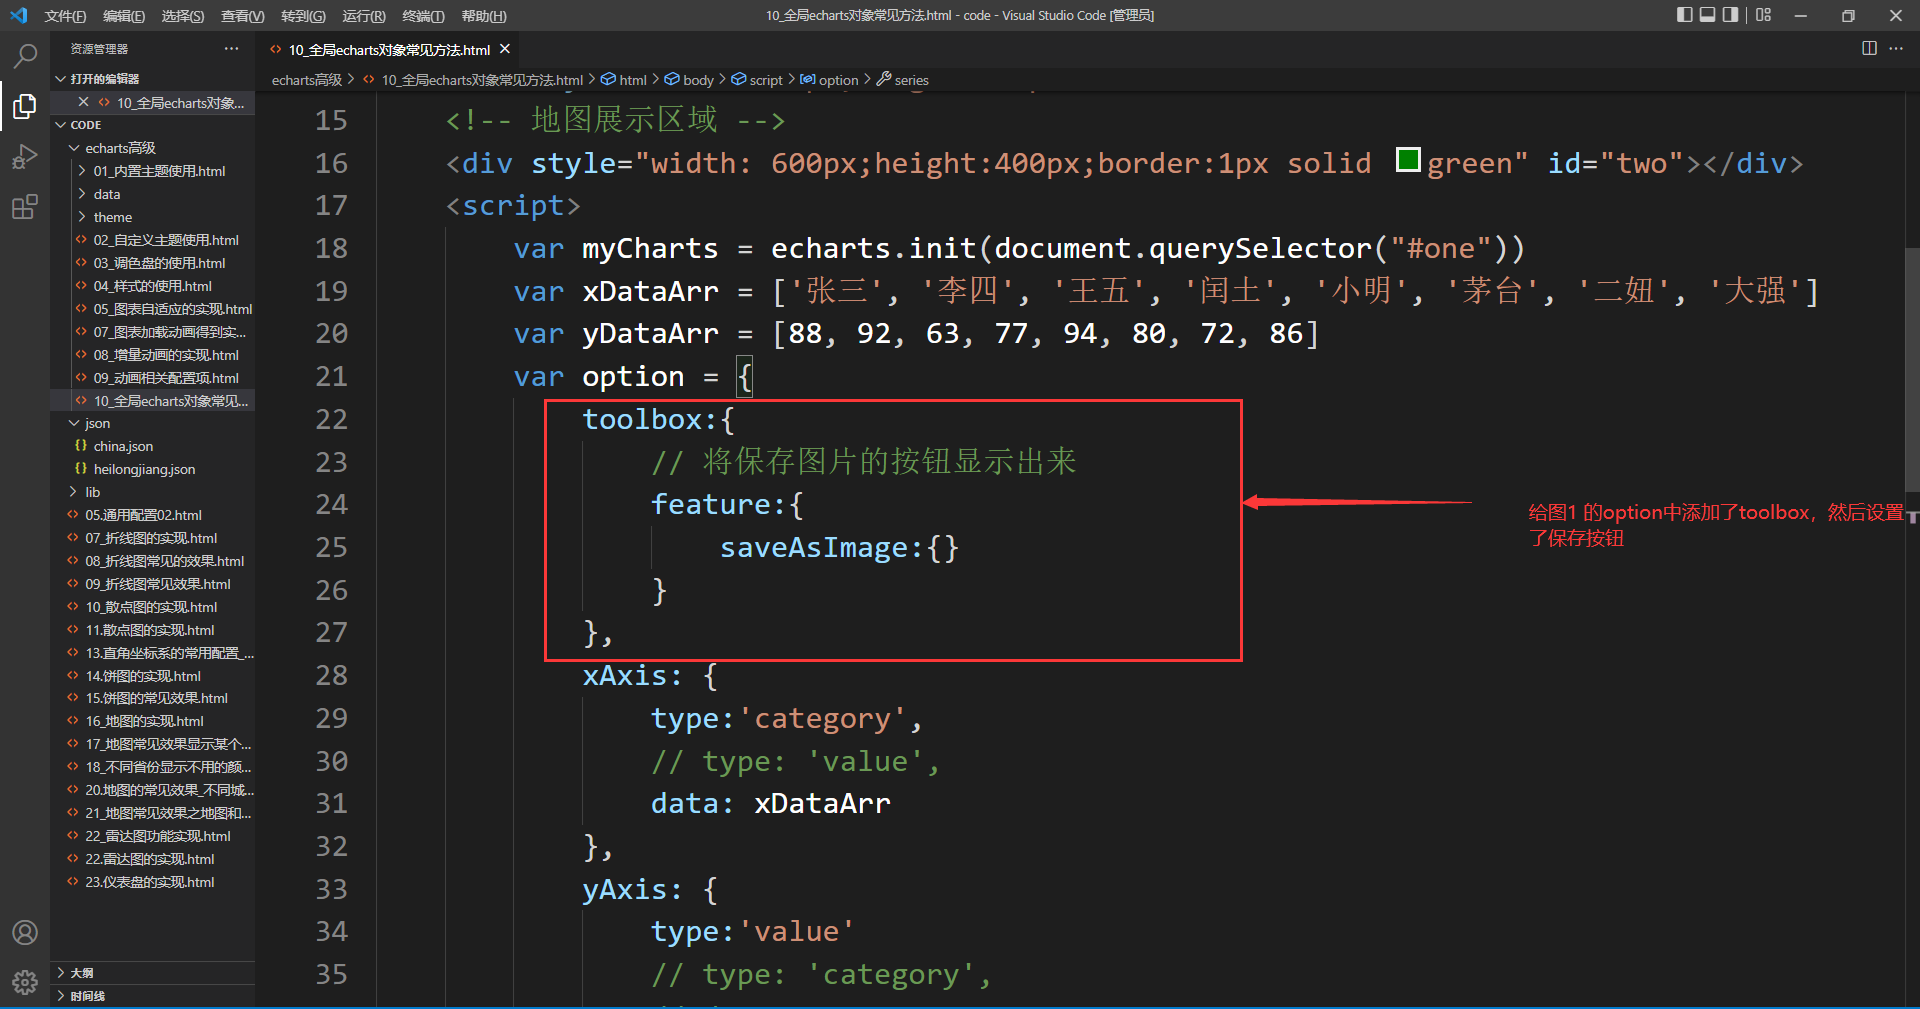The width and height of the screenshot is (1920, 1009).
Task: Open the 文件(F) menu
Action: pos(65,16)
